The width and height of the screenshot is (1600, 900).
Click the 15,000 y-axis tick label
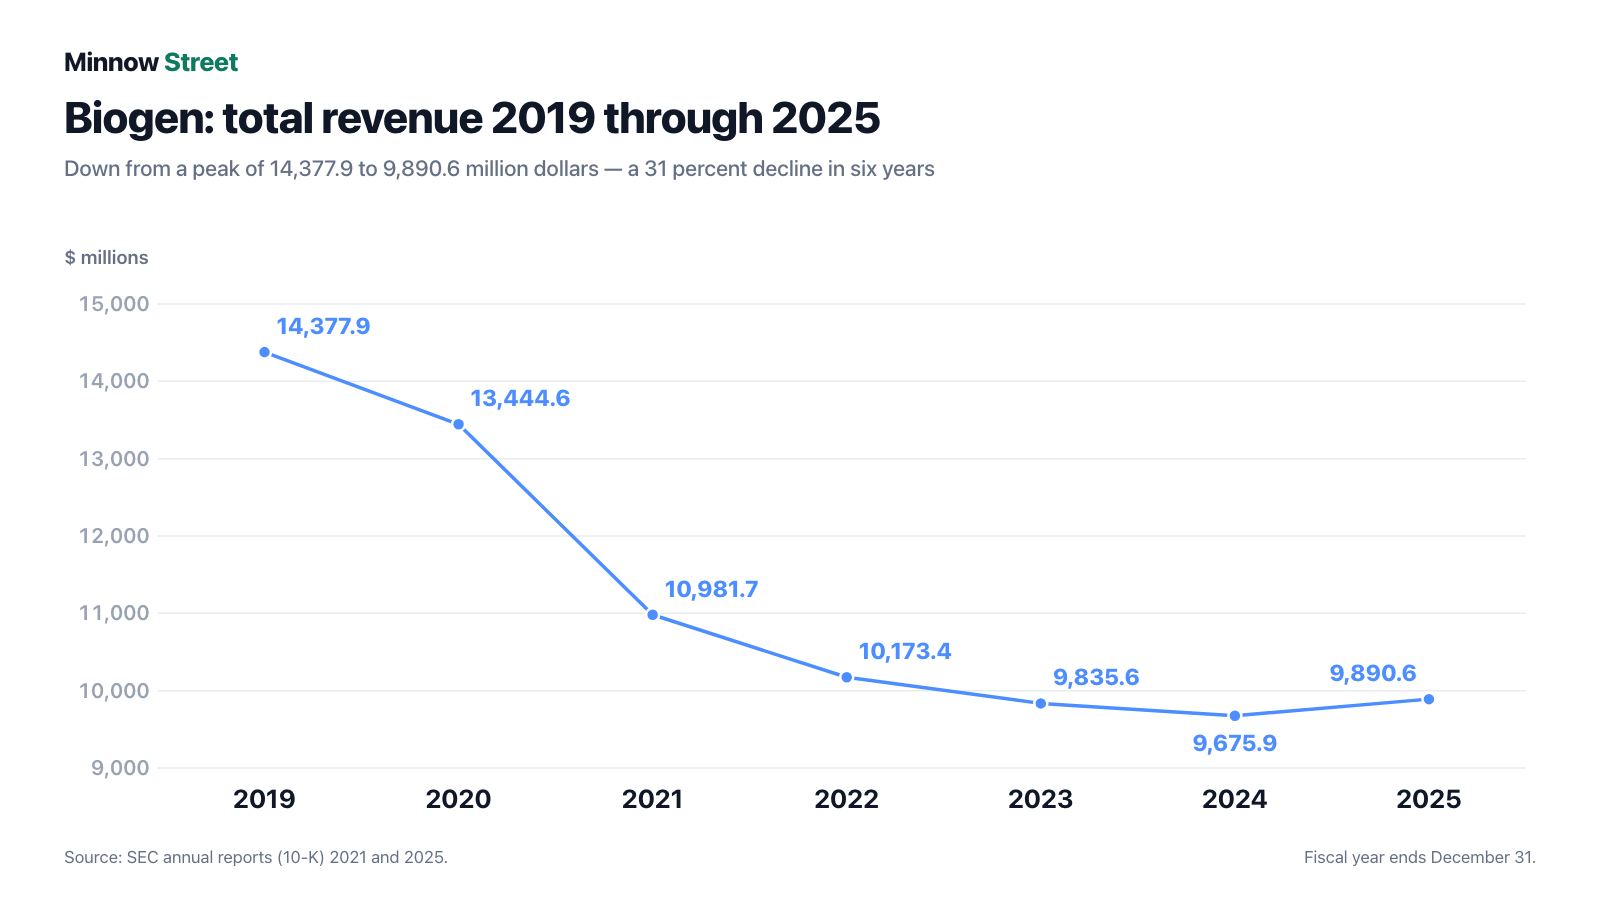(114, 304)
